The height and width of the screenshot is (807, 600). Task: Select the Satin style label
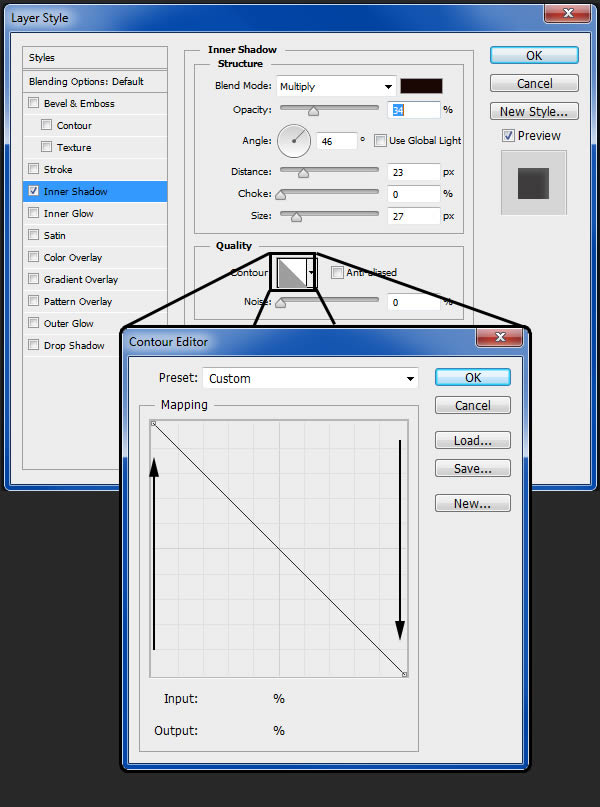click(x=55, y=236)
